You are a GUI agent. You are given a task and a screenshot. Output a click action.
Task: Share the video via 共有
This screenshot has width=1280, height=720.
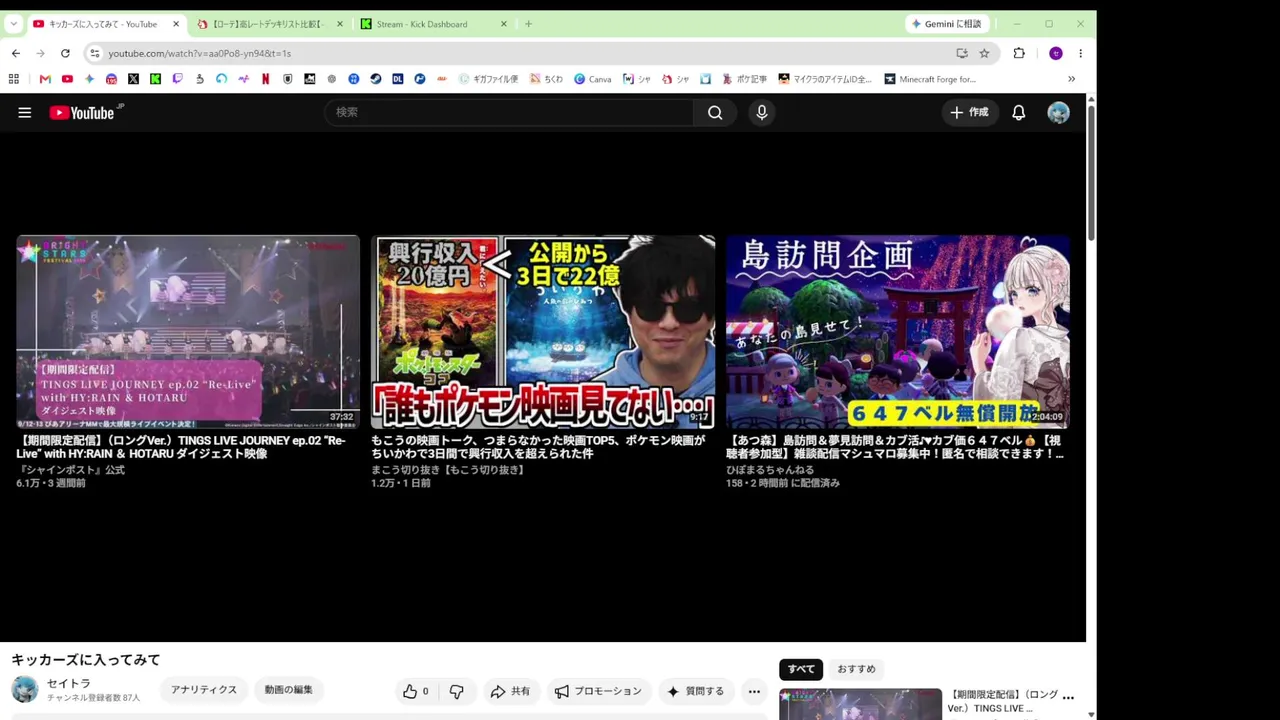click(510, 691)
